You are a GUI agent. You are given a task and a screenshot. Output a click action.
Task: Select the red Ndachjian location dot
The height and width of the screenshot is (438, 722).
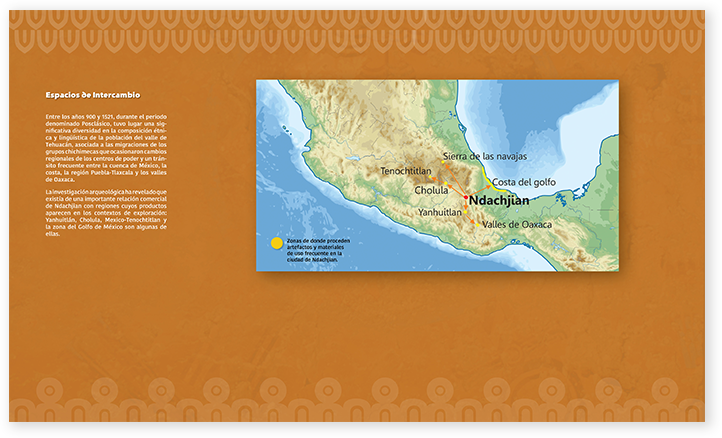click(x=464, y=199)
